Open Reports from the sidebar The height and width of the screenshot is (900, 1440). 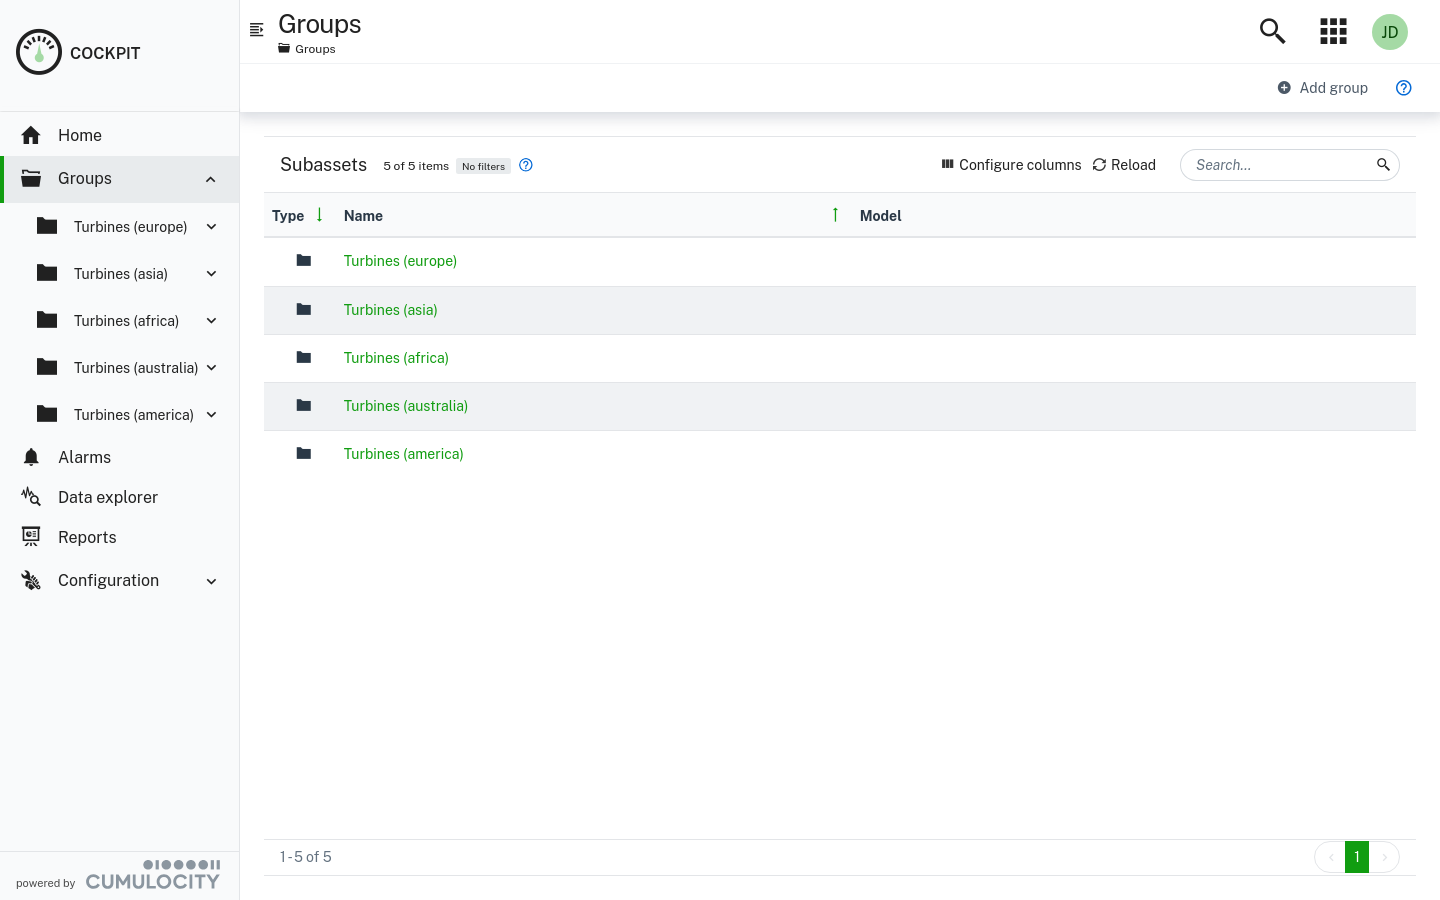tap(87, 537)
